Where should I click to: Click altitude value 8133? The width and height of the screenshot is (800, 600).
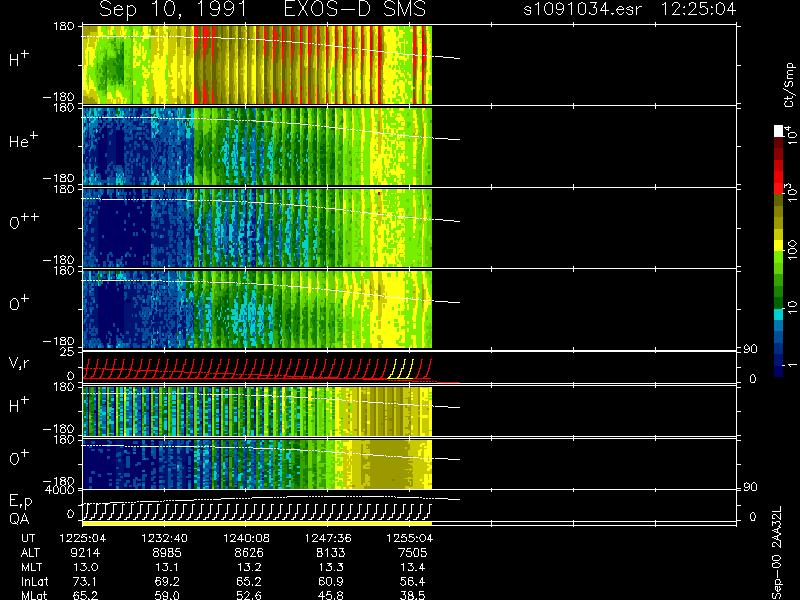tap(330, 553)
